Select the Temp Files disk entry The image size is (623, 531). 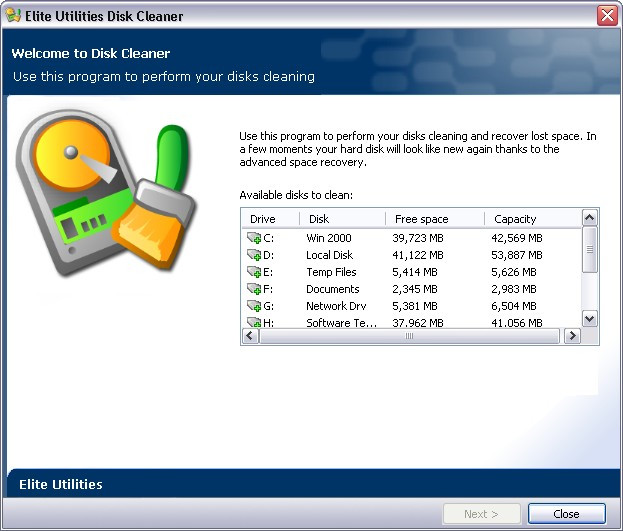click(x=331, y=272)
